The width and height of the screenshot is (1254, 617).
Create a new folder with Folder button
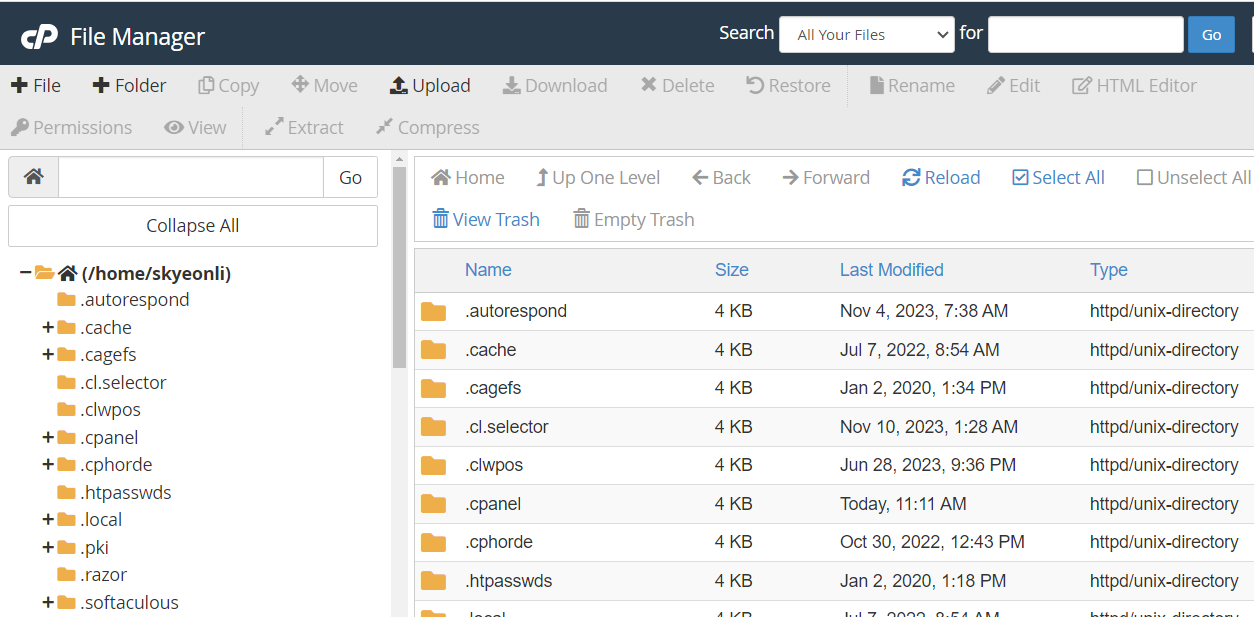tap(129, 86)
